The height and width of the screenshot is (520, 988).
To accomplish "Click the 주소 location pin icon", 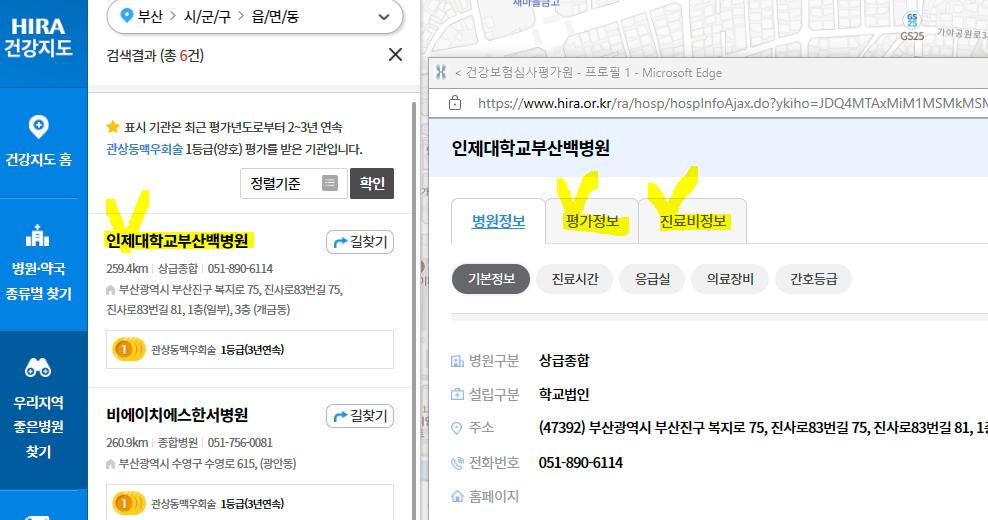I will pos(457,429).
